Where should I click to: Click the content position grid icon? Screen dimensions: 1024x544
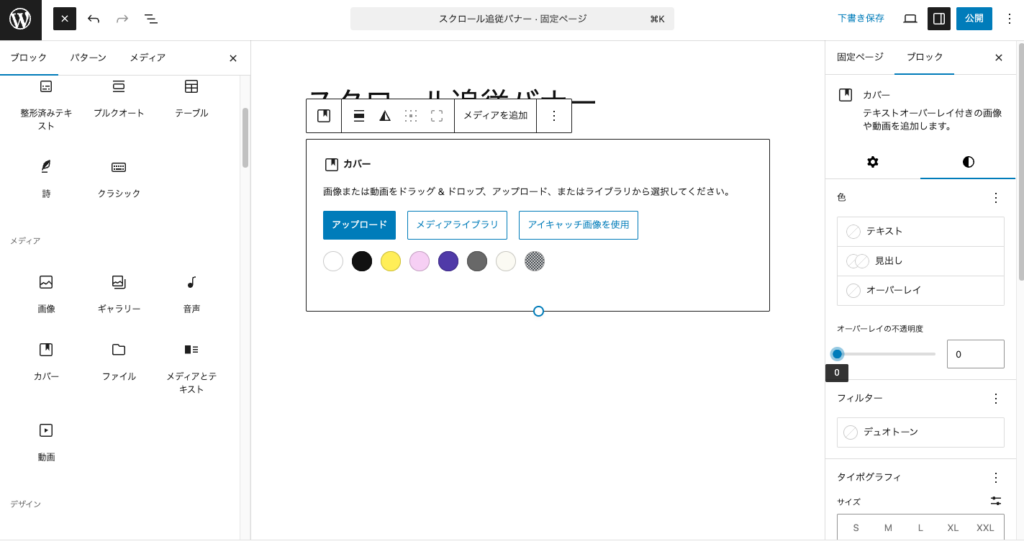coord(411,116)
